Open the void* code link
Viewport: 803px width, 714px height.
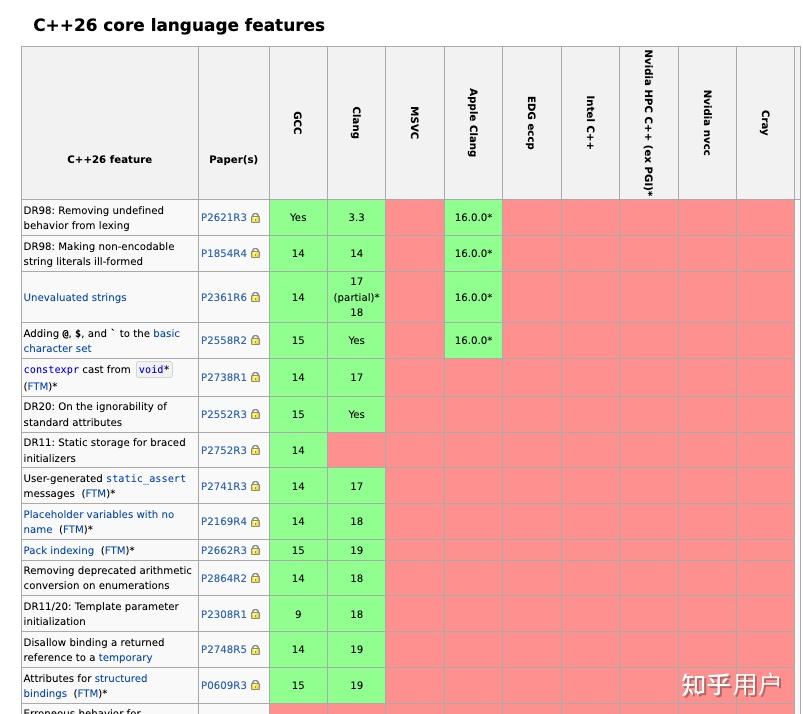154,369
